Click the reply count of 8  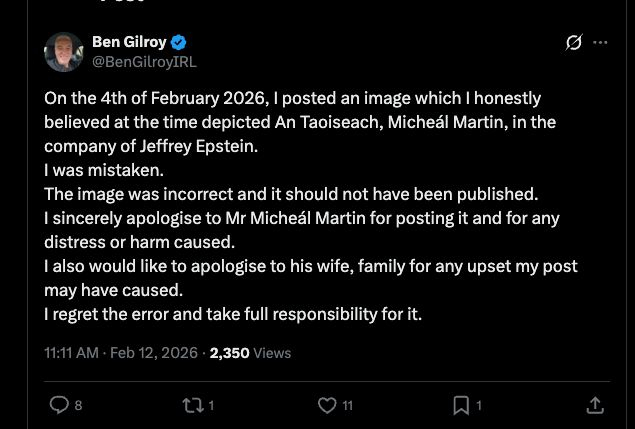79,406
